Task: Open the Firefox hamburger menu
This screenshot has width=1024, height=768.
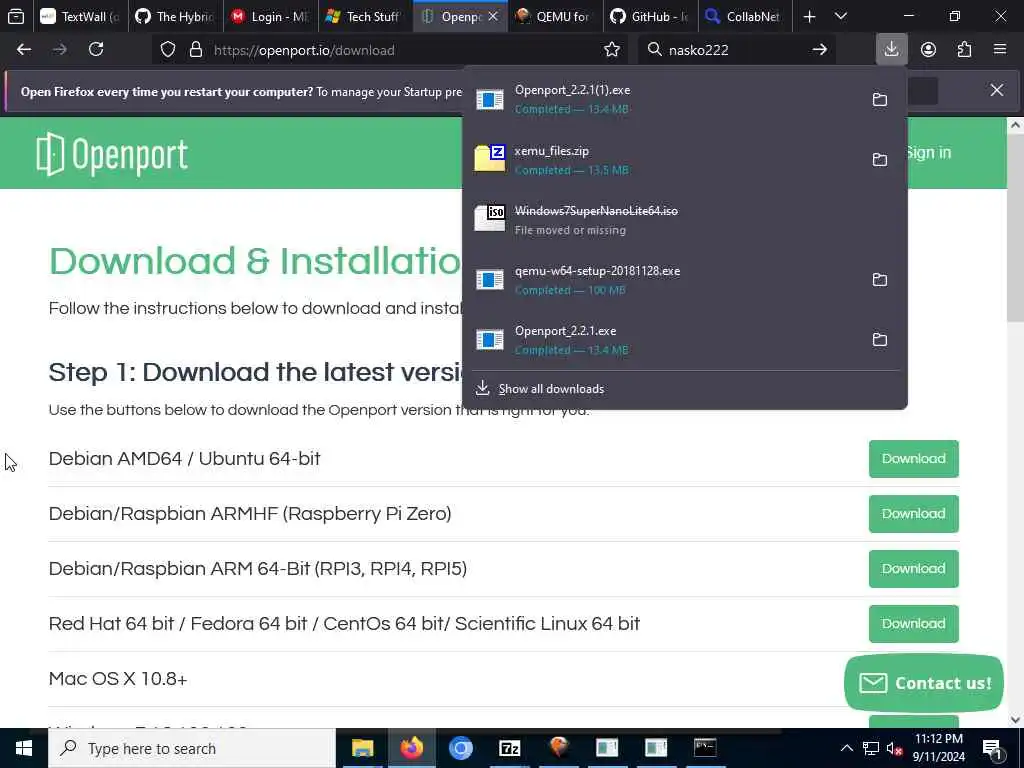Action: click(x=999, y=50)
